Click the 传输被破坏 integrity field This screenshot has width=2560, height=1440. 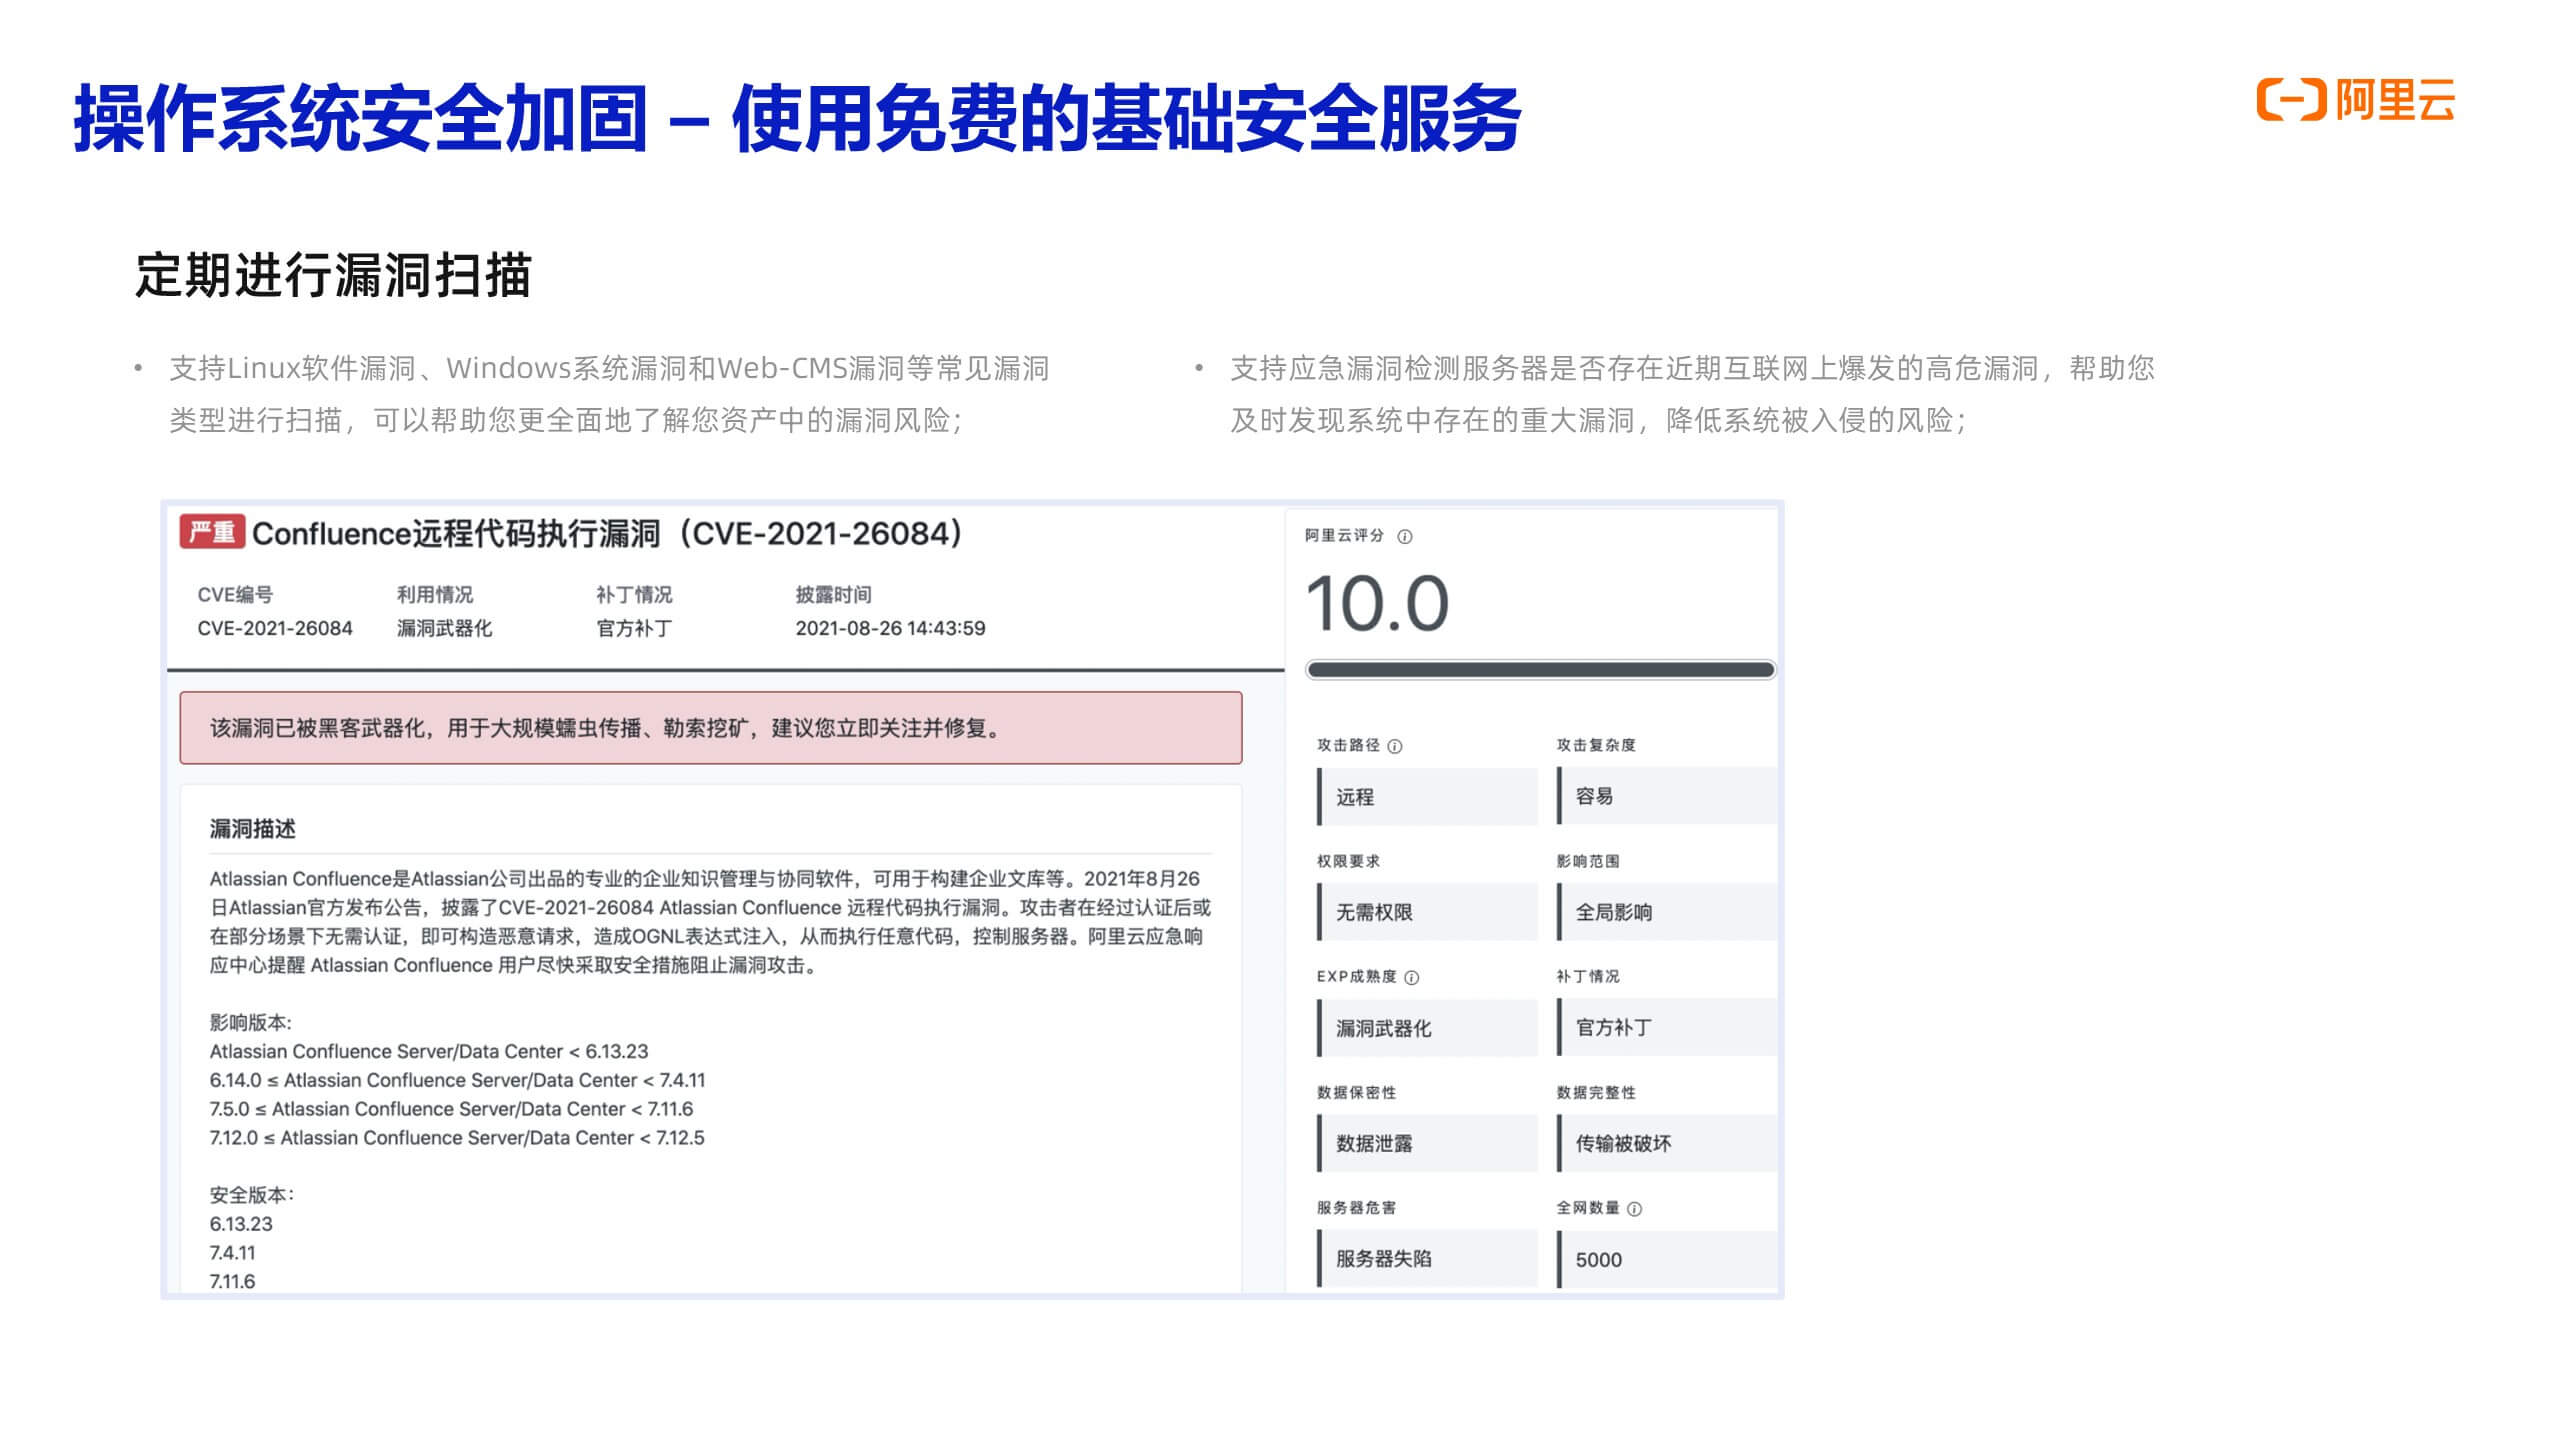(x=1667, y=1143)
